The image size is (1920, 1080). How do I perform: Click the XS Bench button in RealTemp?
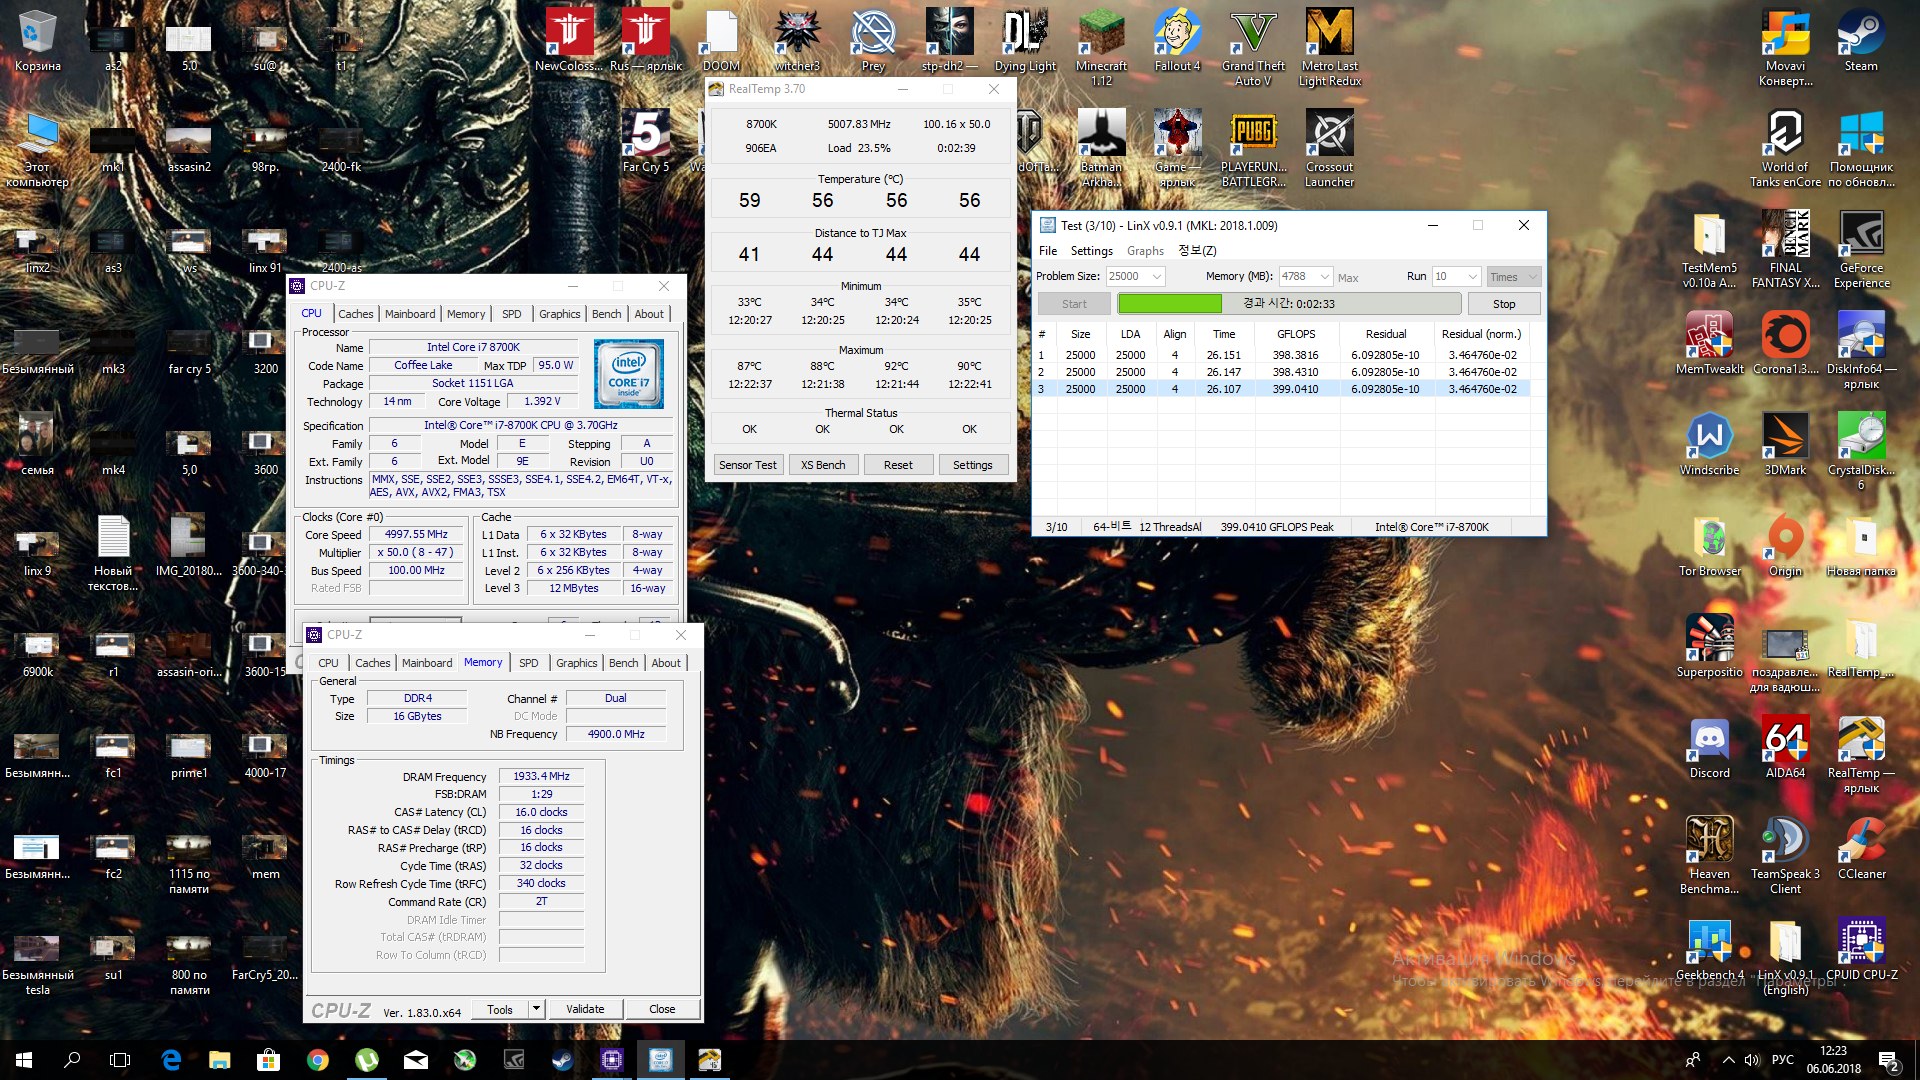[x=823, y=465]
